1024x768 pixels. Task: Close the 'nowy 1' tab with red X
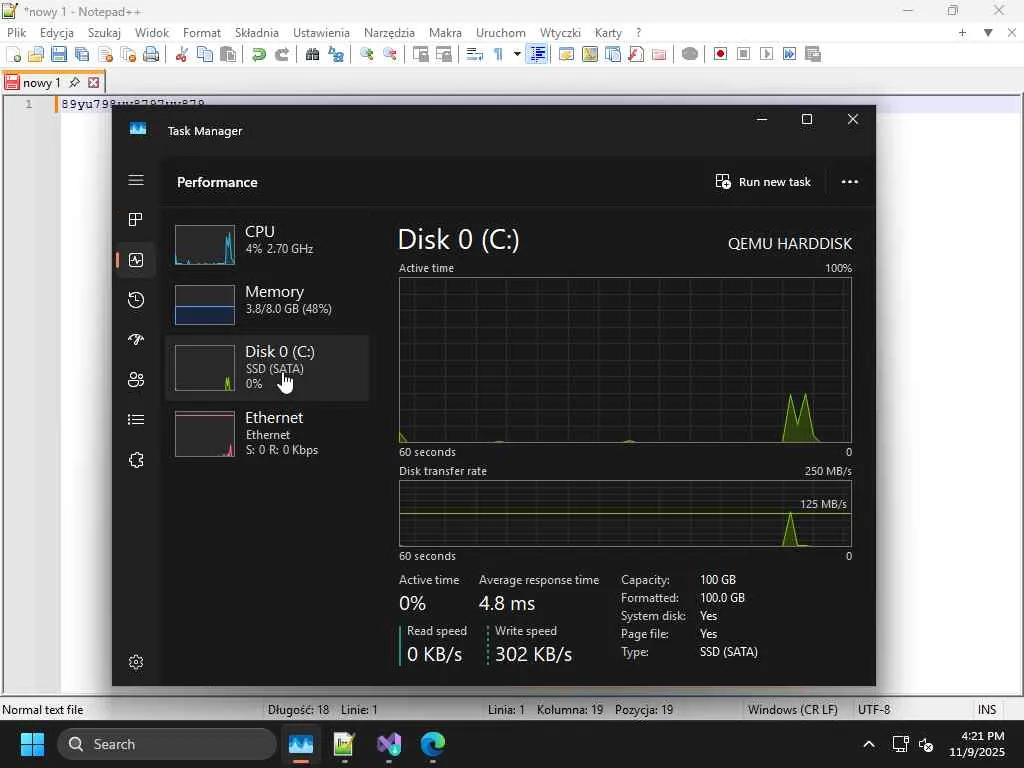point(93,83)
